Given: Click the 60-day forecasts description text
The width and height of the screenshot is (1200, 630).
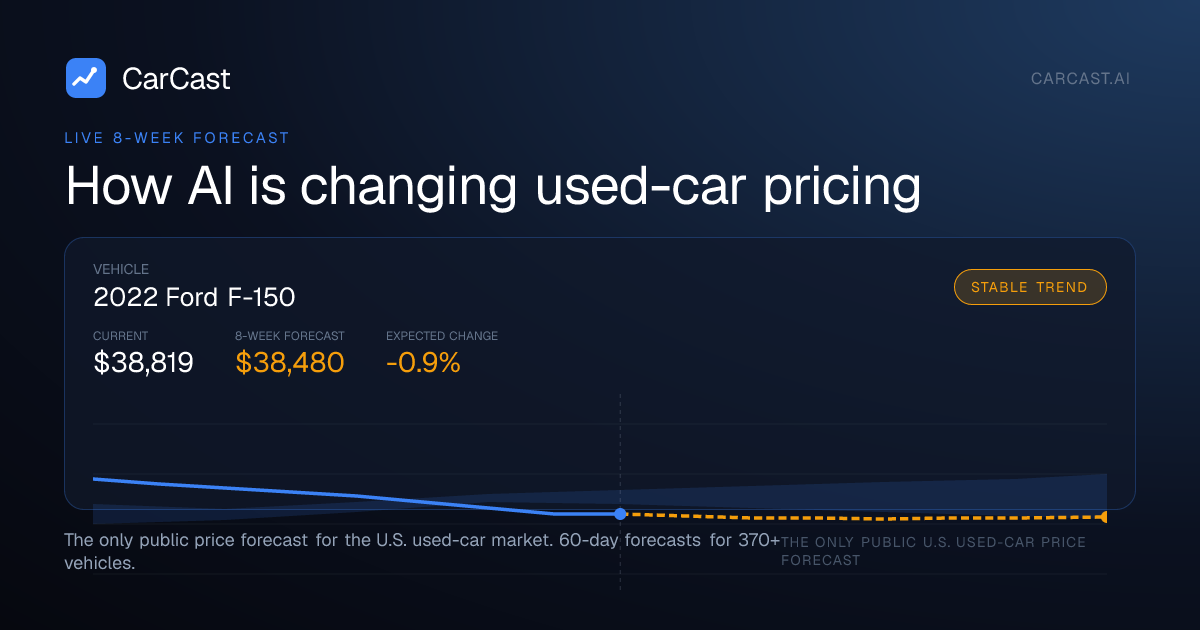Looking at the screenshot, I should coord(422,551).
